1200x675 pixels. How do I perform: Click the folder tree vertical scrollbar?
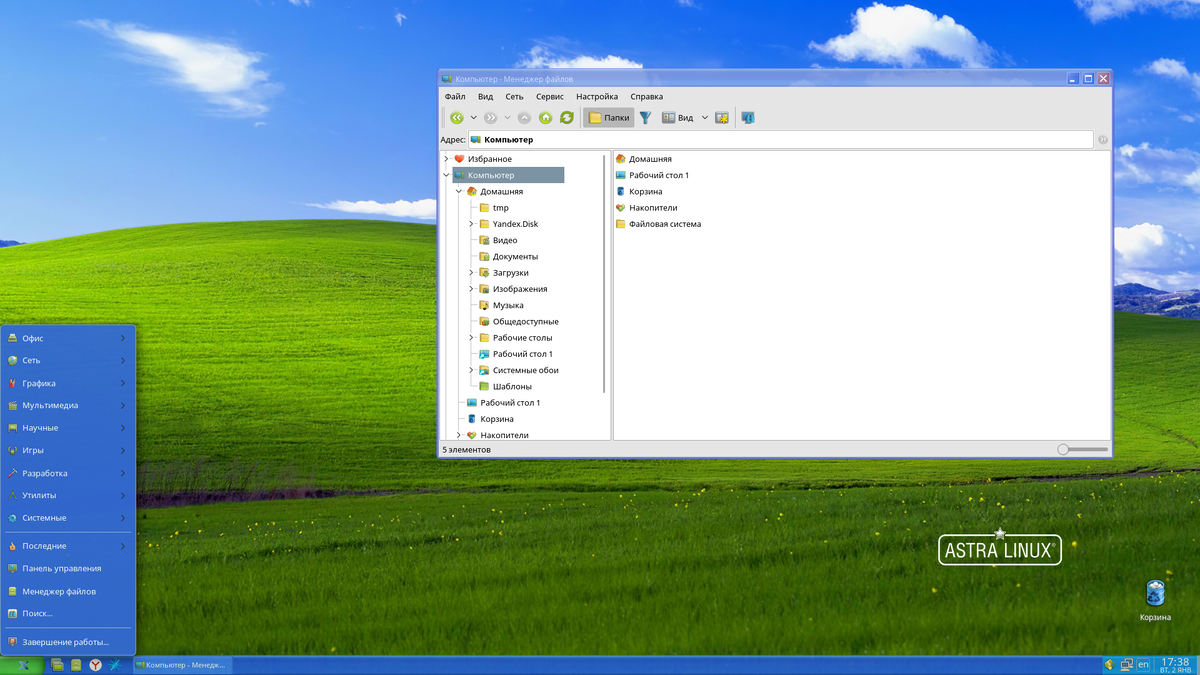click(605, 273)
